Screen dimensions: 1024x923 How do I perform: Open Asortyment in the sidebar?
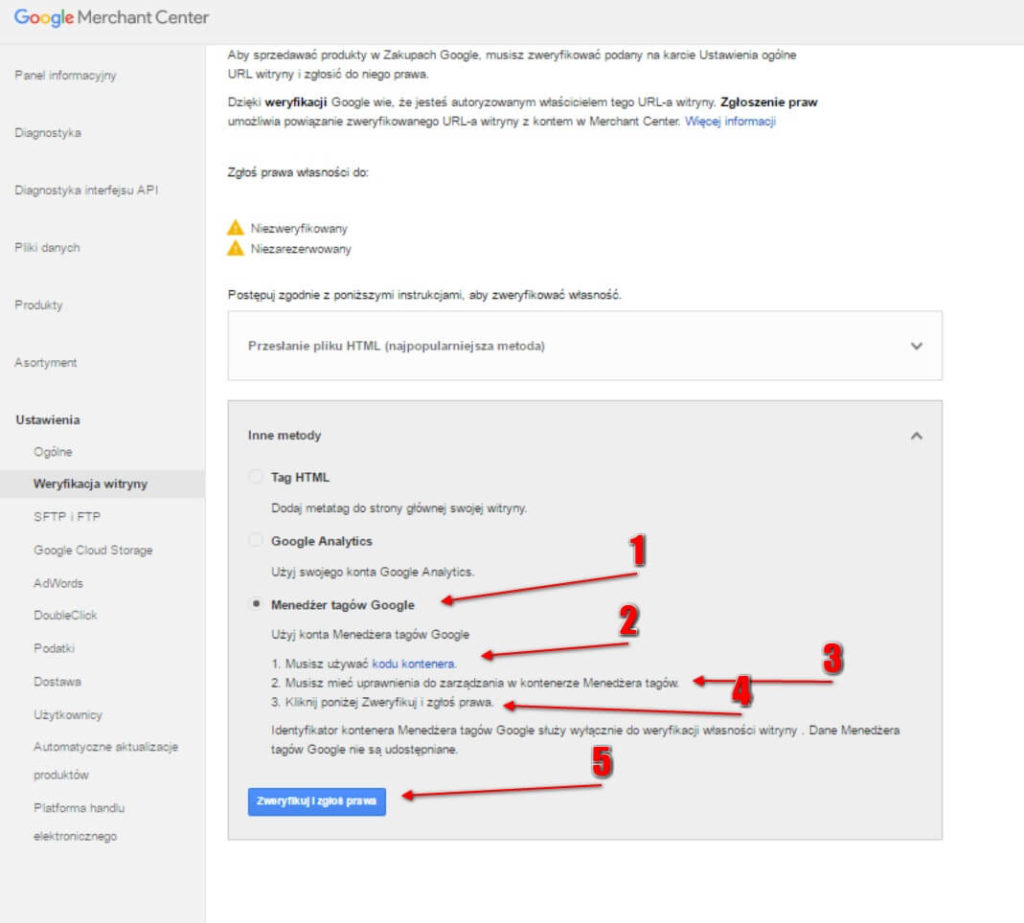46,363
